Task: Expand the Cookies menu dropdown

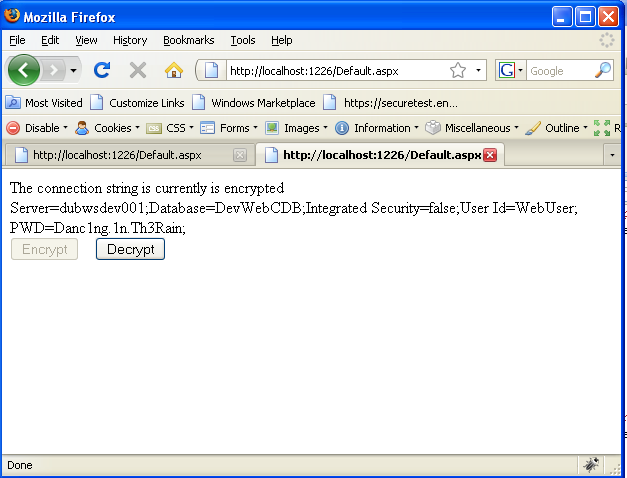Action: [137, 128]
